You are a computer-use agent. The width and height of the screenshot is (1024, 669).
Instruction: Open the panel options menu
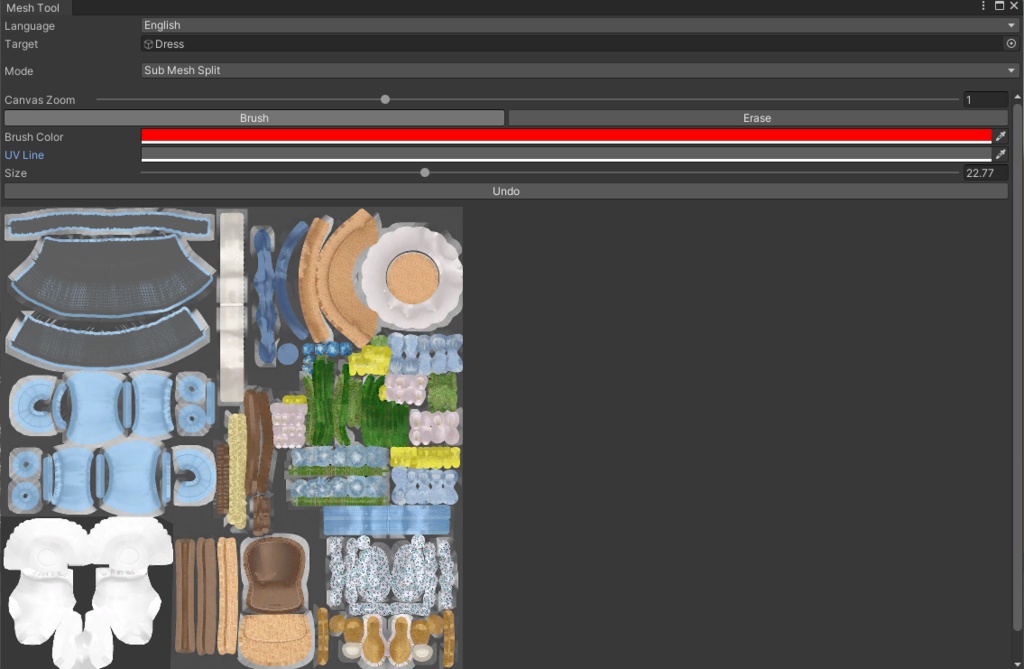point(983,6)
